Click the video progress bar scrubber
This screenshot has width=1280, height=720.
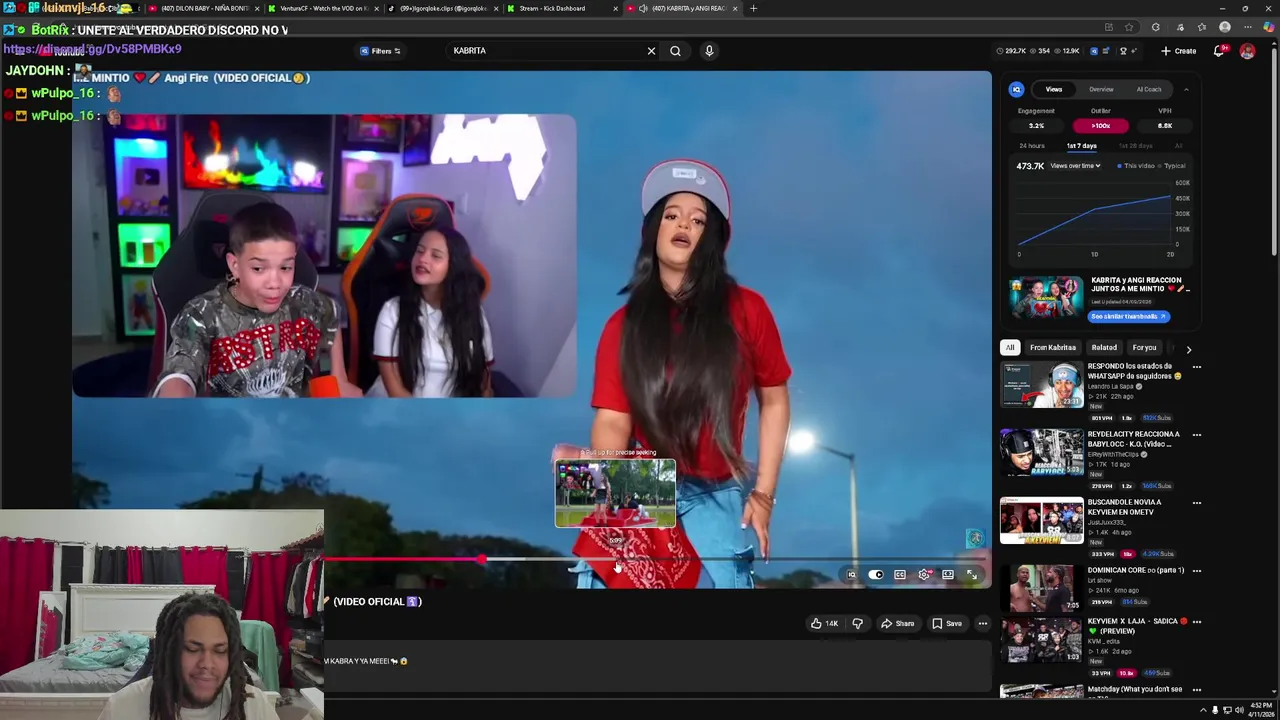click(x=483, y=560)
